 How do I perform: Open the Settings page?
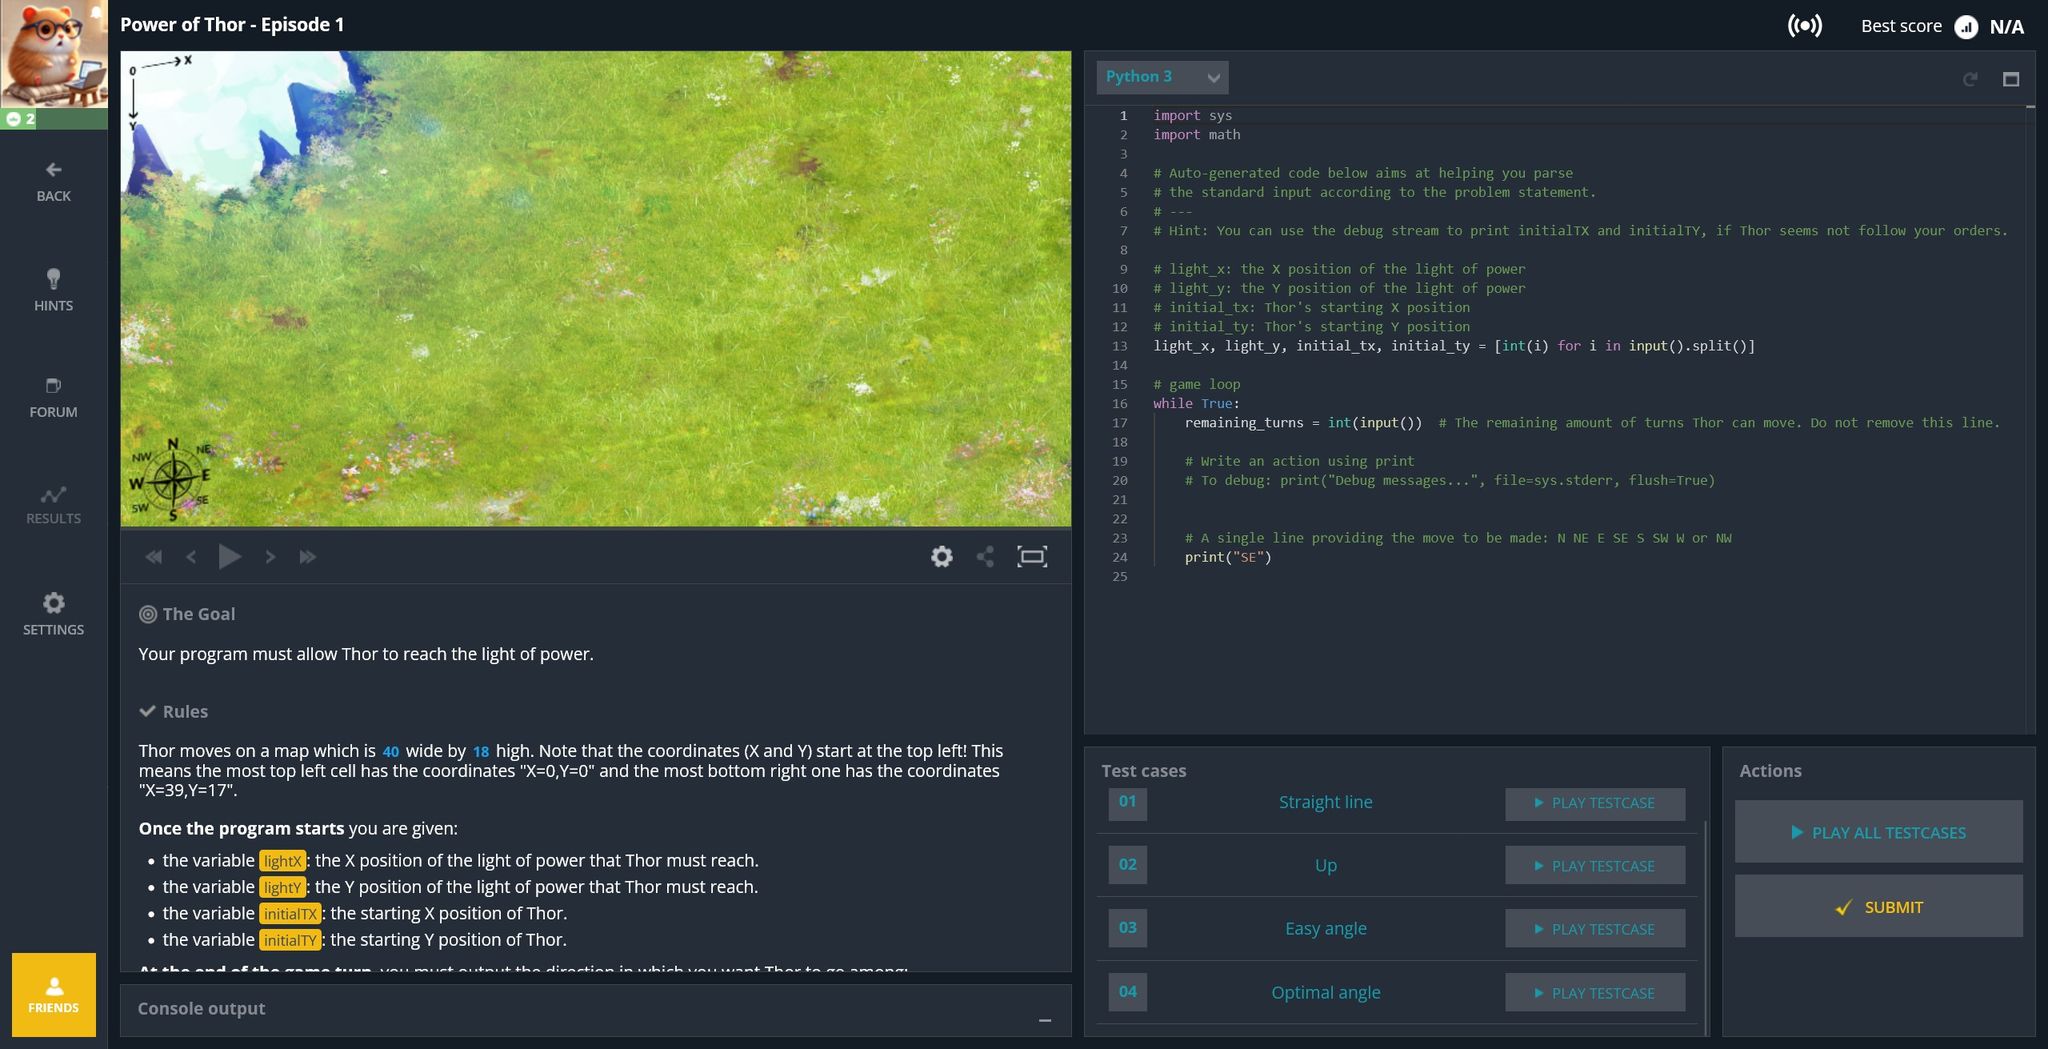click(53, 613)
